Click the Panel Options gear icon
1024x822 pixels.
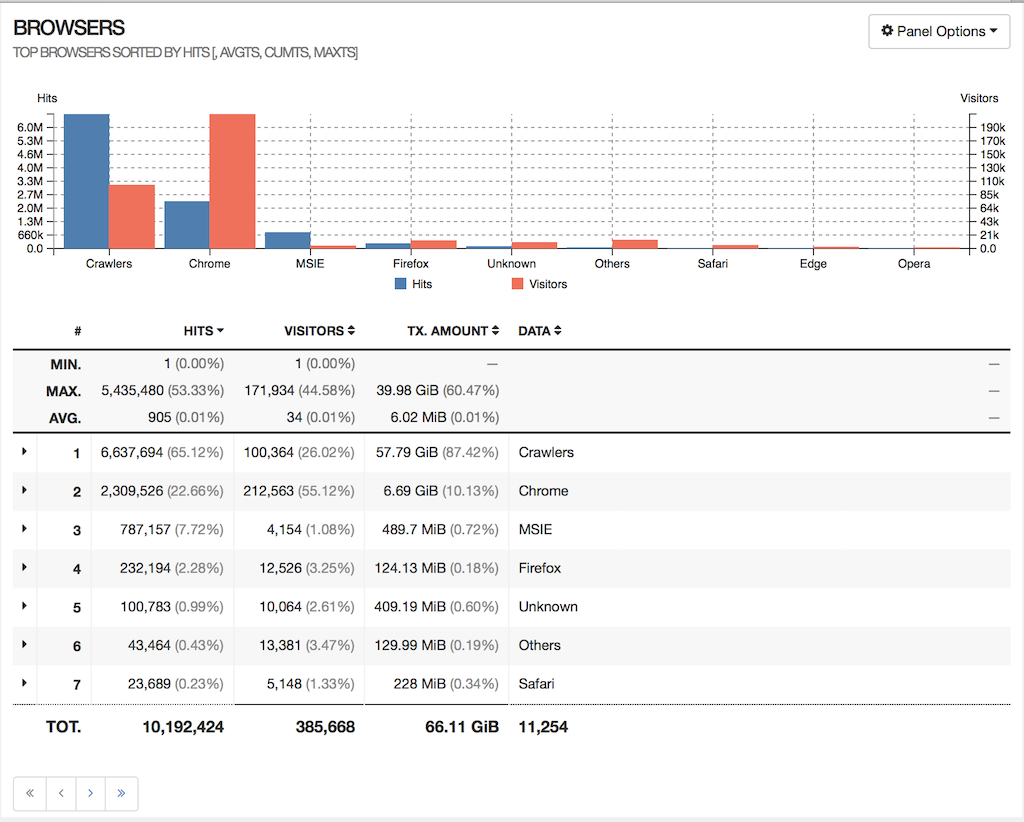[x=888, y=31]
